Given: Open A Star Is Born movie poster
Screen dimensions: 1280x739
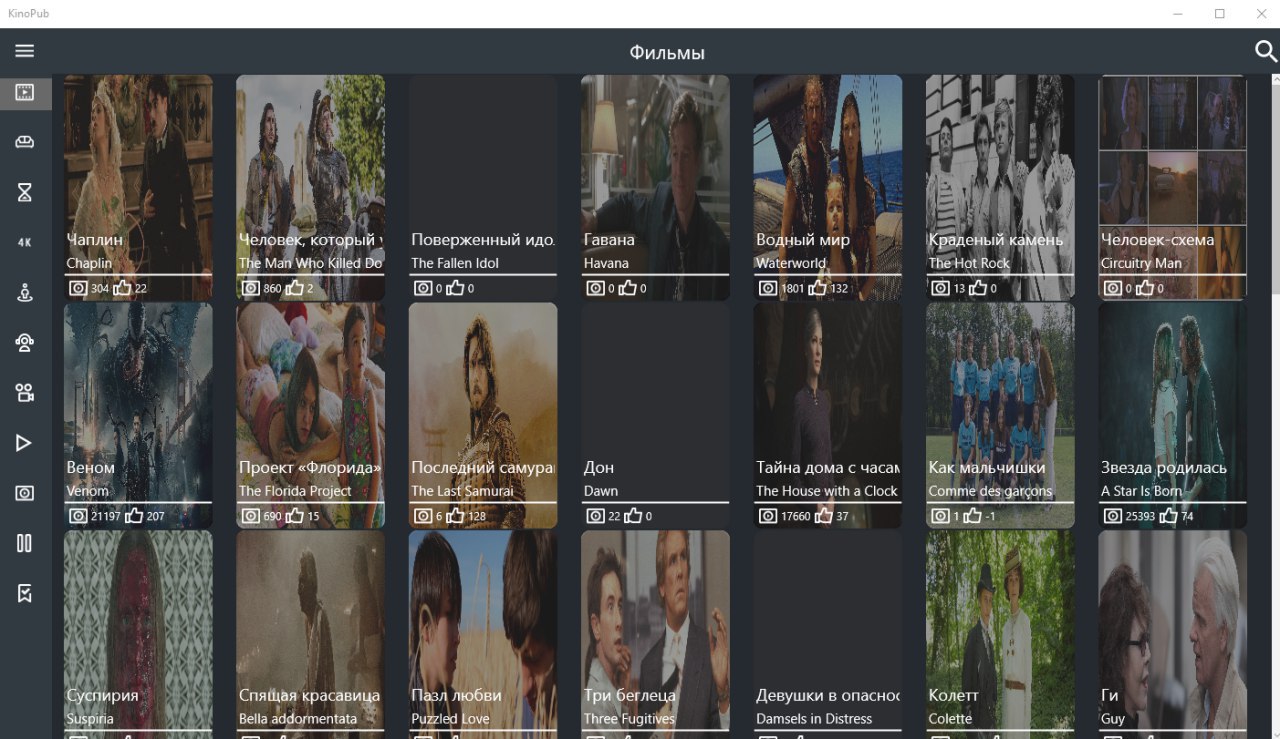Looking at the screenshot, I should pos(1172,416).
